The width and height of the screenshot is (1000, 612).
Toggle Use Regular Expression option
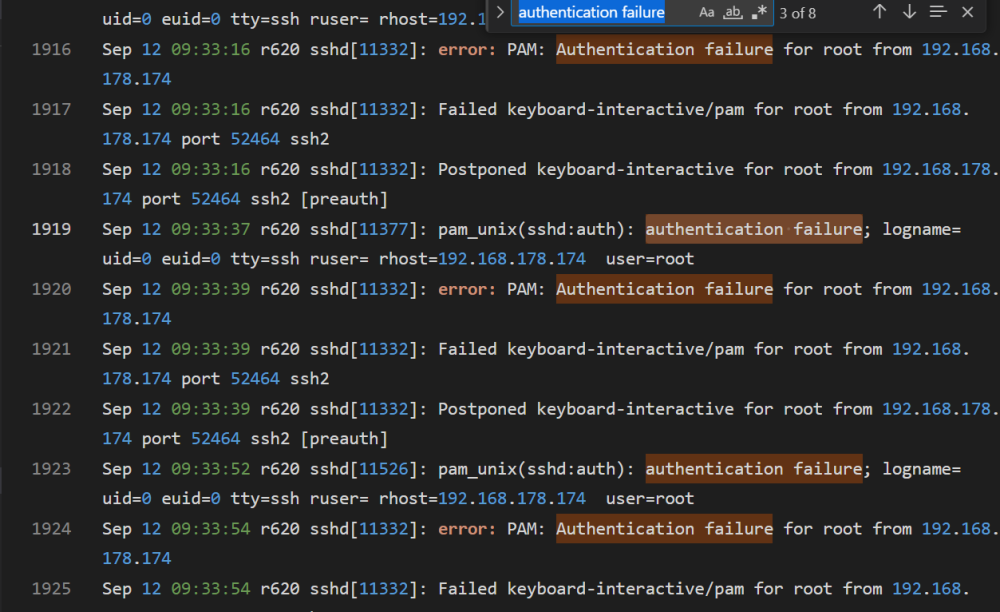click(x=759, y=12)
